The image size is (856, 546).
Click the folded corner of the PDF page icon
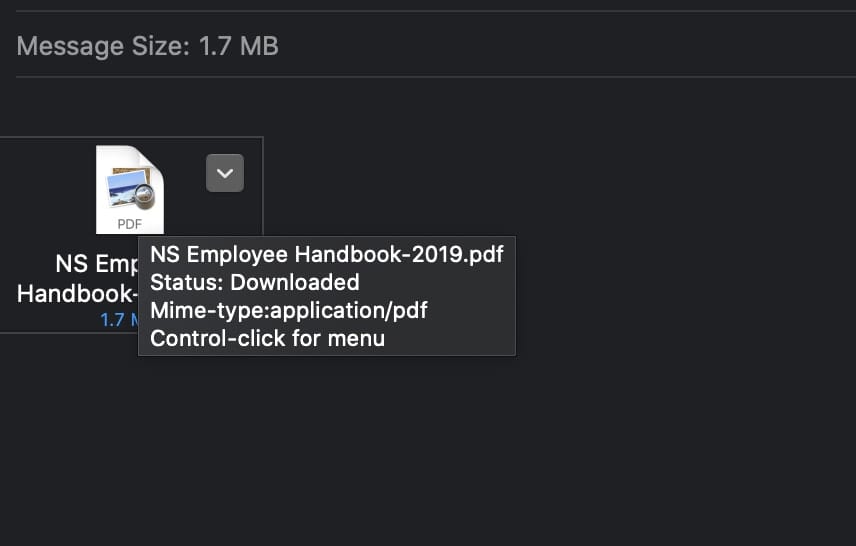pos(153,158)
